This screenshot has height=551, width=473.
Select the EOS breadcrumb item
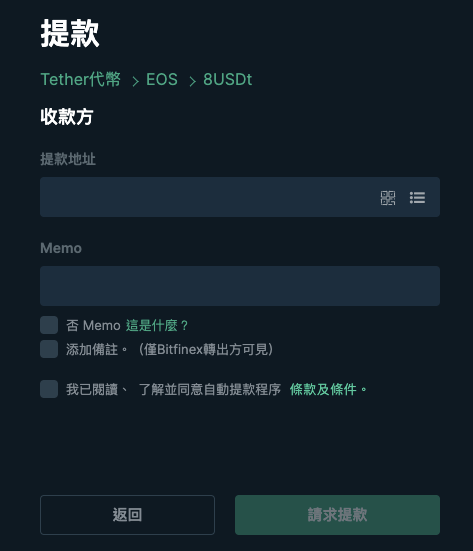[x=162, y=79]
